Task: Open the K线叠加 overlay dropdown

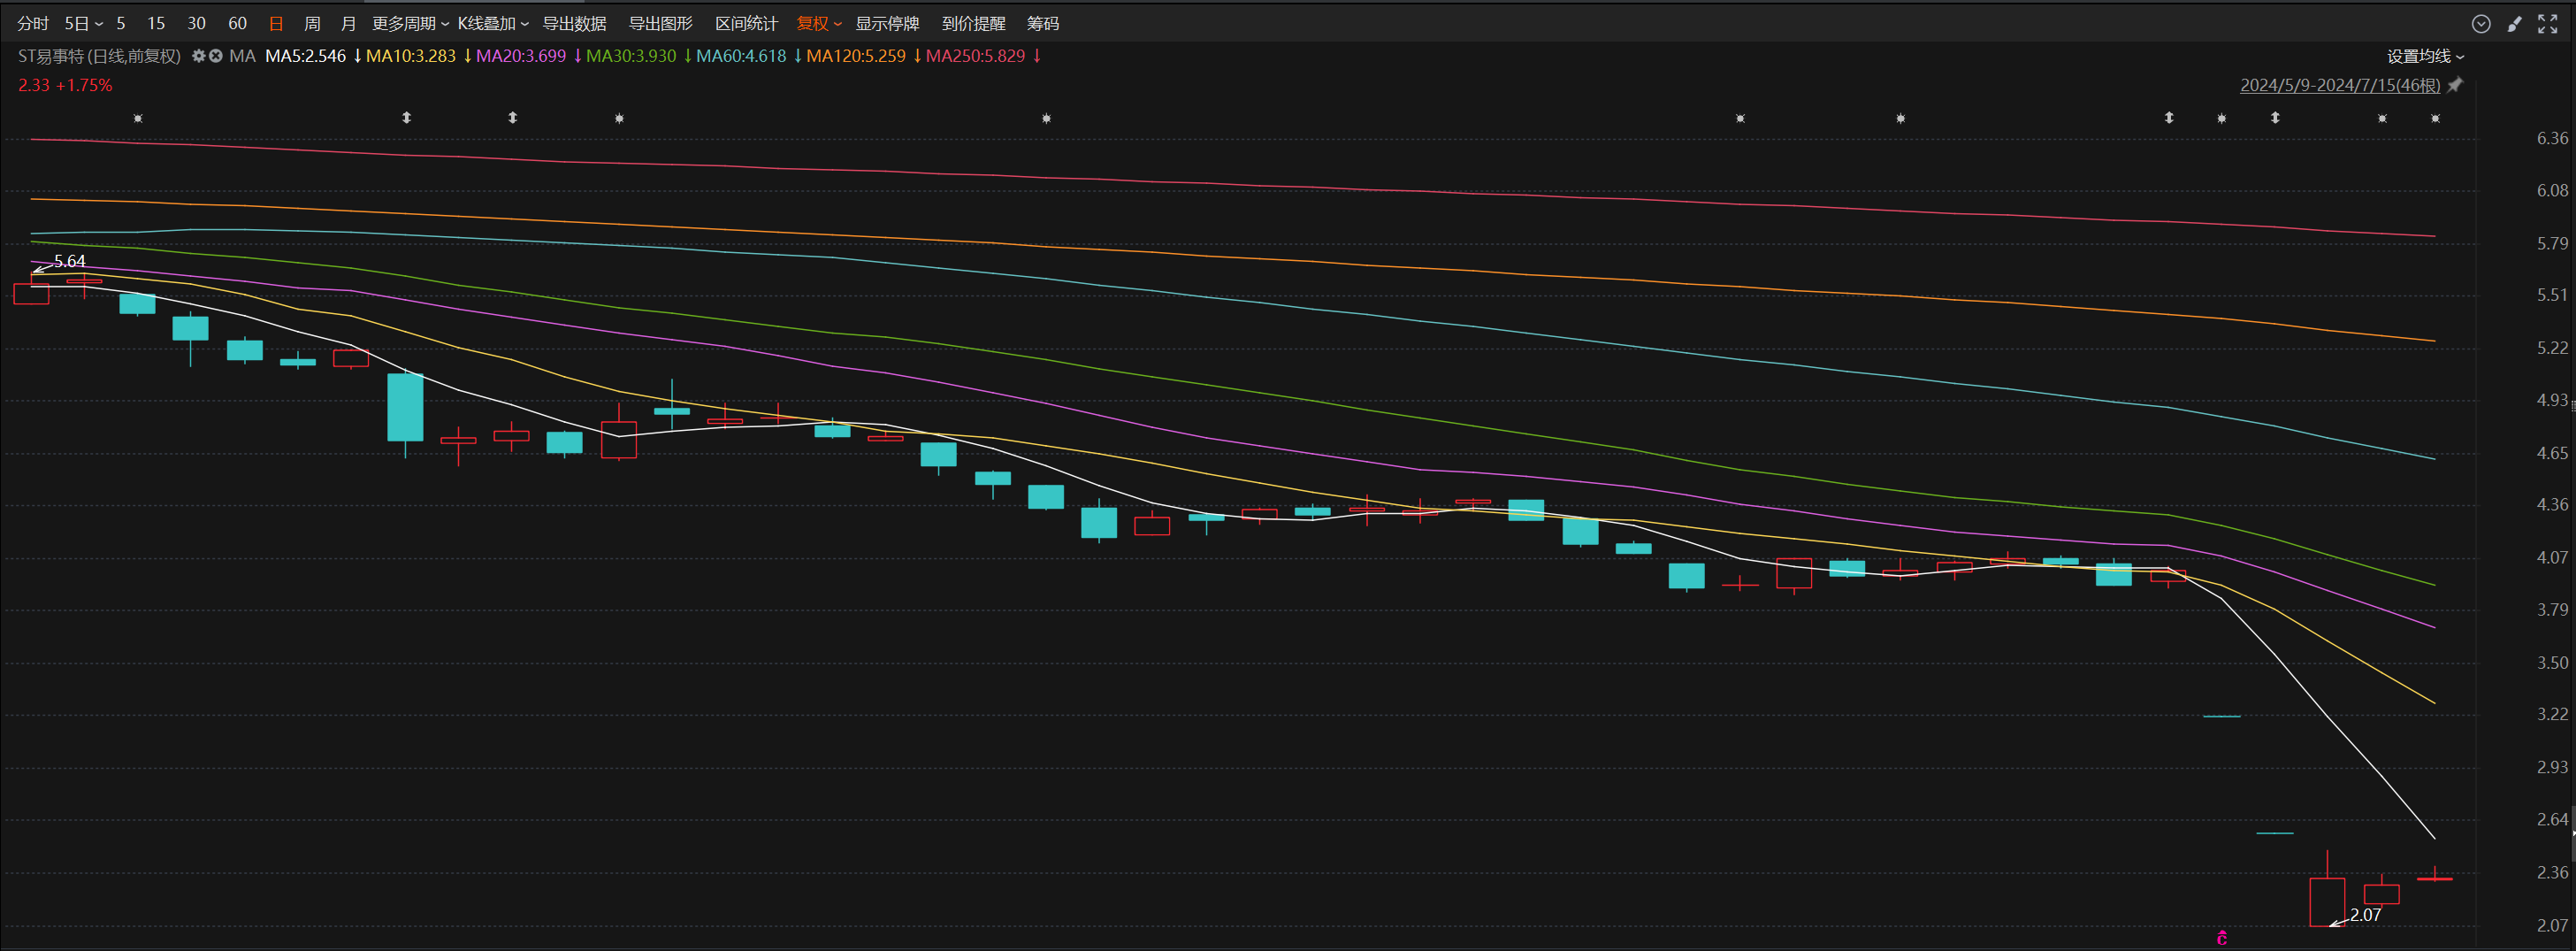Action: [492, 23]
